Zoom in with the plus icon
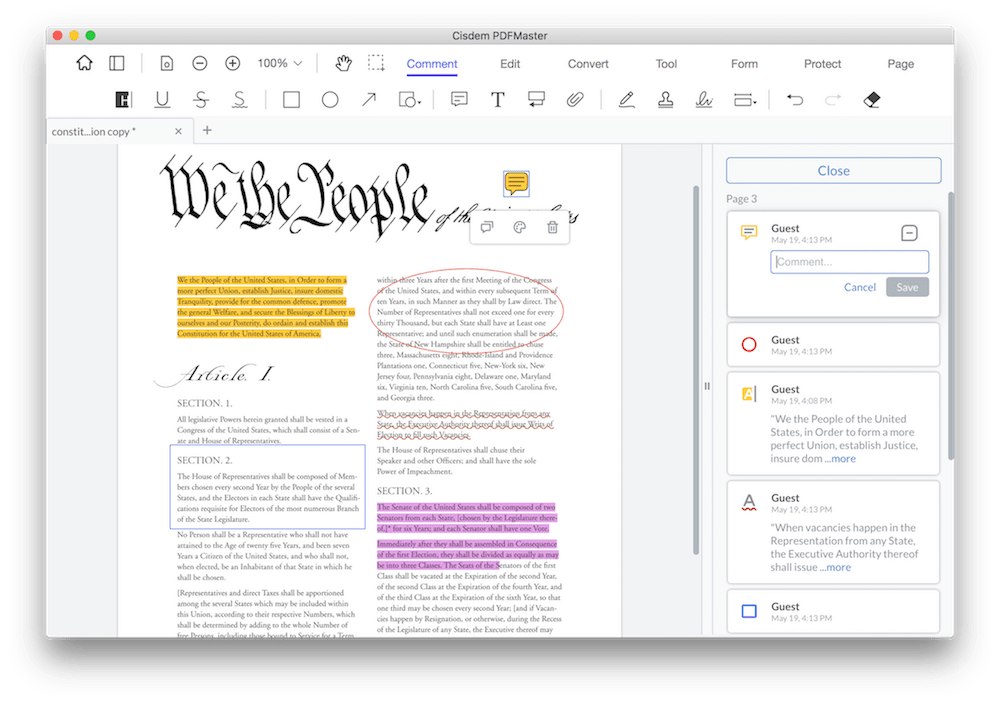1000x703 pixels. (x=233, y=63)
